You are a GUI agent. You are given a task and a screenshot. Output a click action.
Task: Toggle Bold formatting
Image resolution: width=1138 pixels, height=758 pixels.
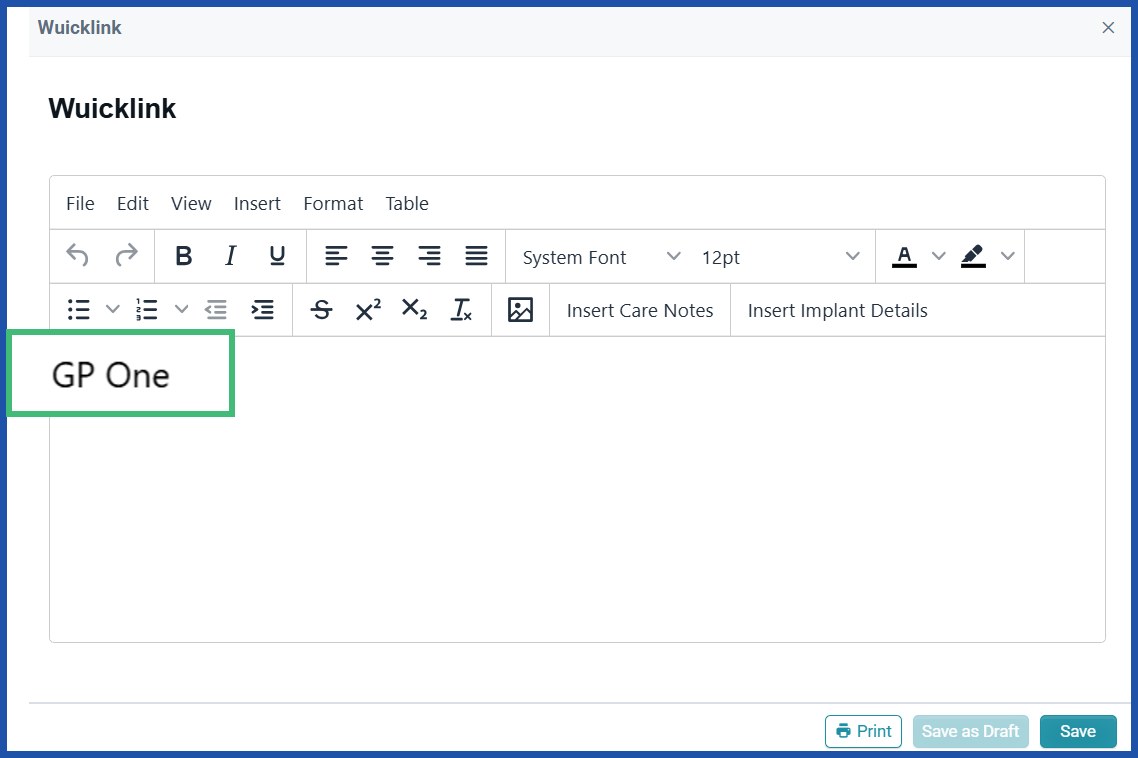pos(184,256)
